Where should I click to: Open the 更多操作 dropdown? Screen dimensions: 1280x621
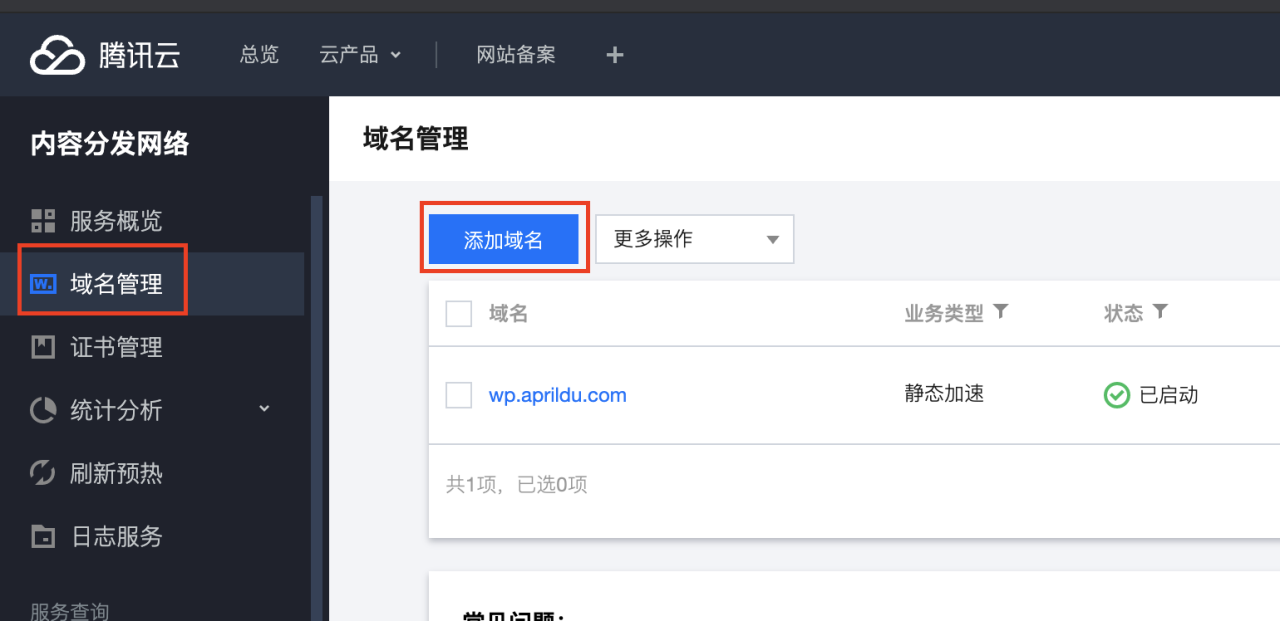click(x=694, y=239)
